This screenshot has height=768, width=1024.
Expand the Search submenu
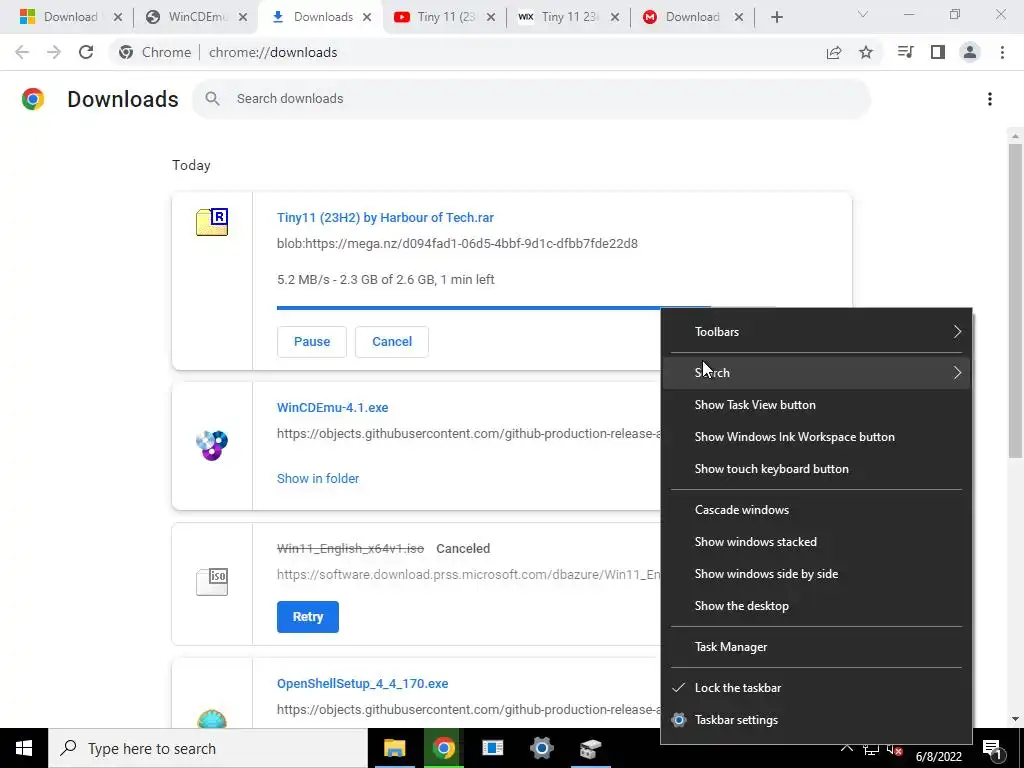(x=817, y=373)
